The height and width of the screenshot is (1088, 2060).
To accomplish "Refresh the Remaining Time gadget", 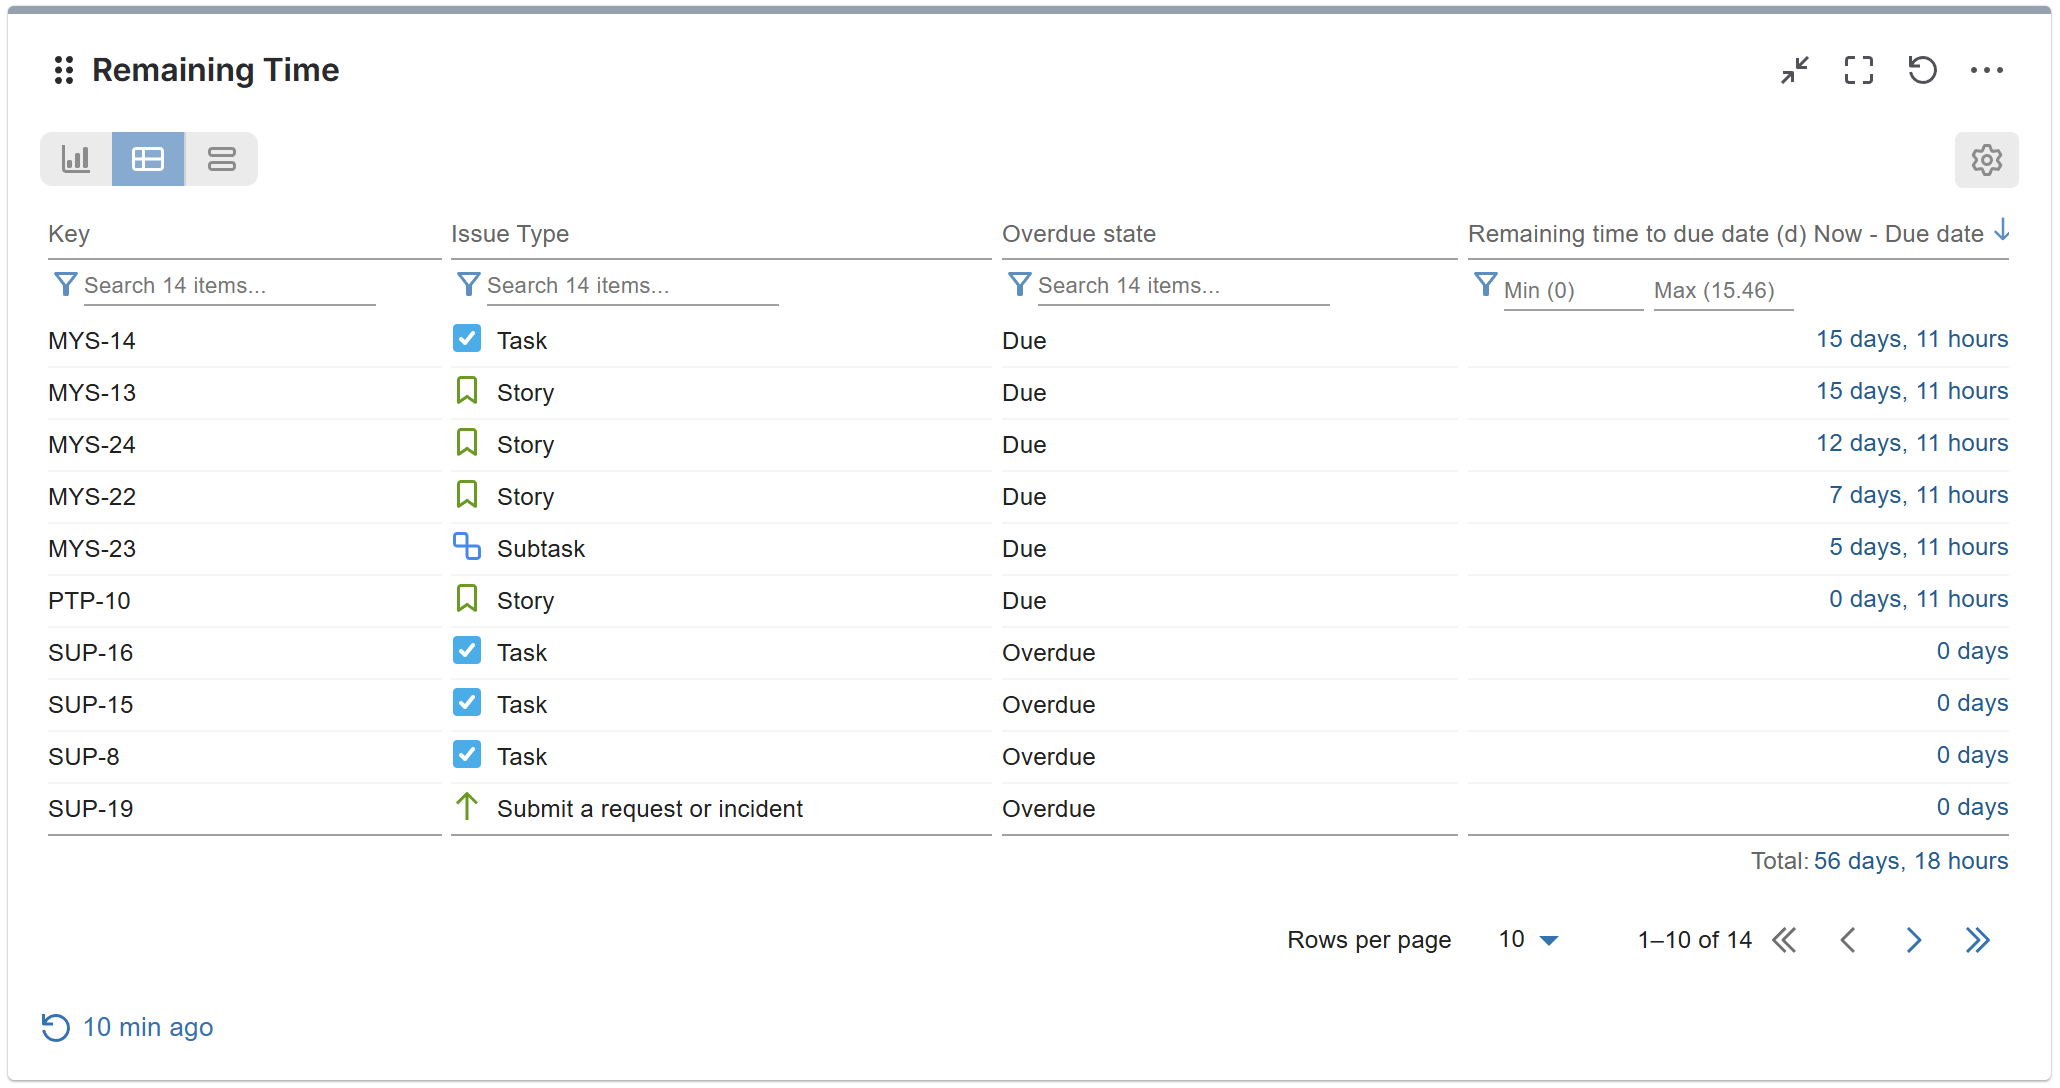I will click(x=1922, y=70).
